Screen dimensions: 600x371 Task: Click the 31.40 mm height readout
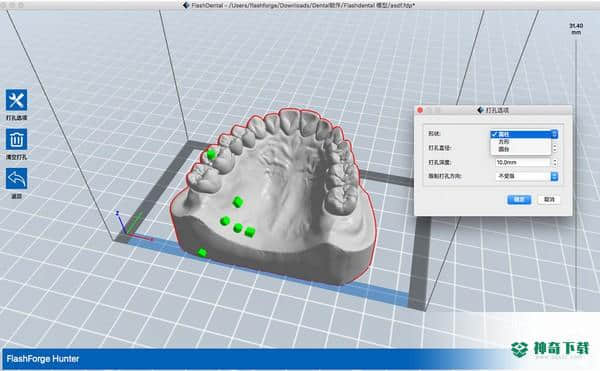coord(576,29)
